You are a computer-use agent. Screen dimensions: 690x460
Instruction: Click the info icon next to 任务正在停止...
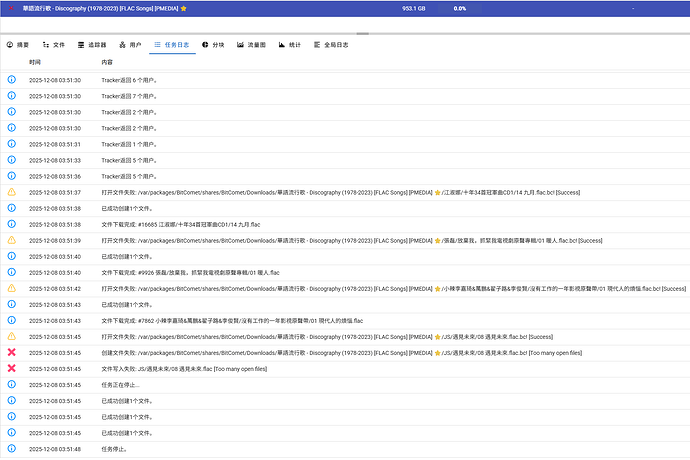[12, 385]
